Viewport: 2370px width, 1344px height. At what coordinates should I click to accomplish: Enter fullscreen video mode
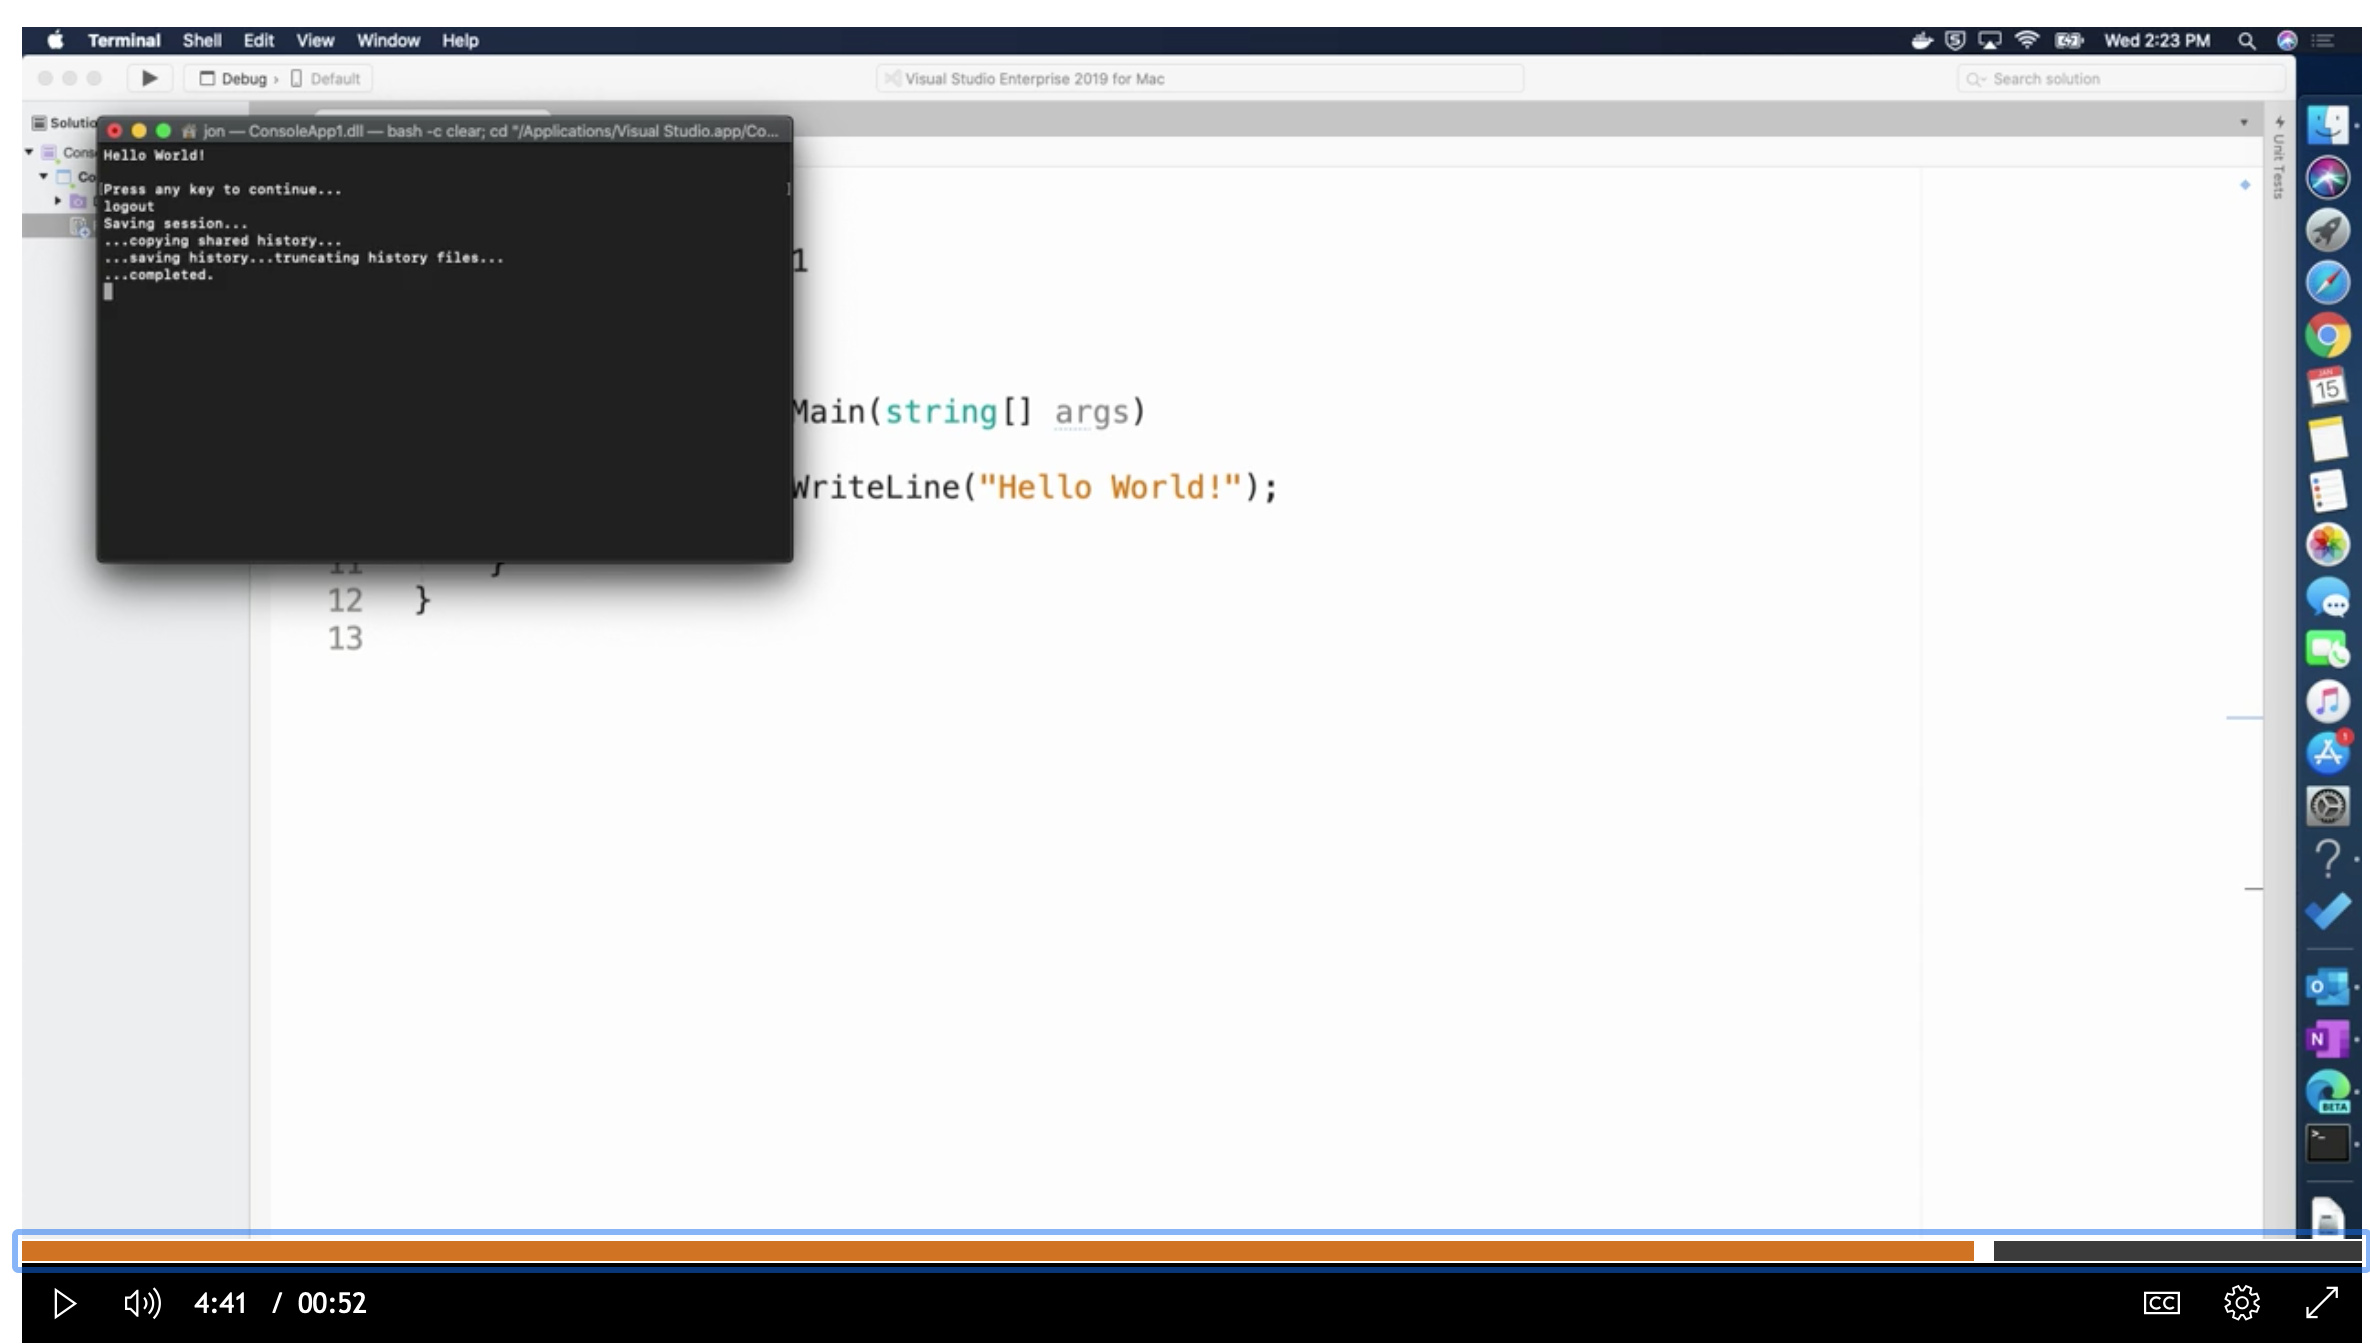click(2322, 1303)
